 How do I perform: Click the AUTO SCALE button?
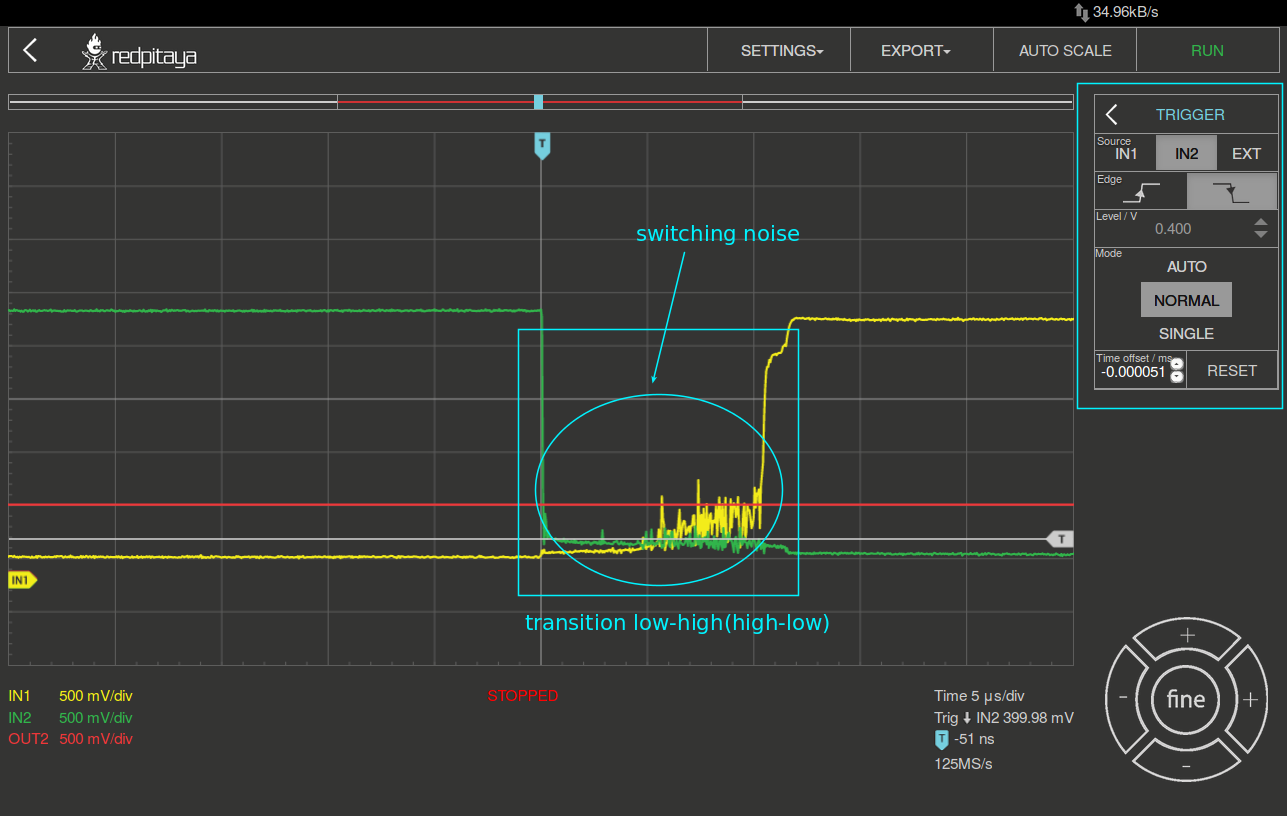(x=1065, y=51)
